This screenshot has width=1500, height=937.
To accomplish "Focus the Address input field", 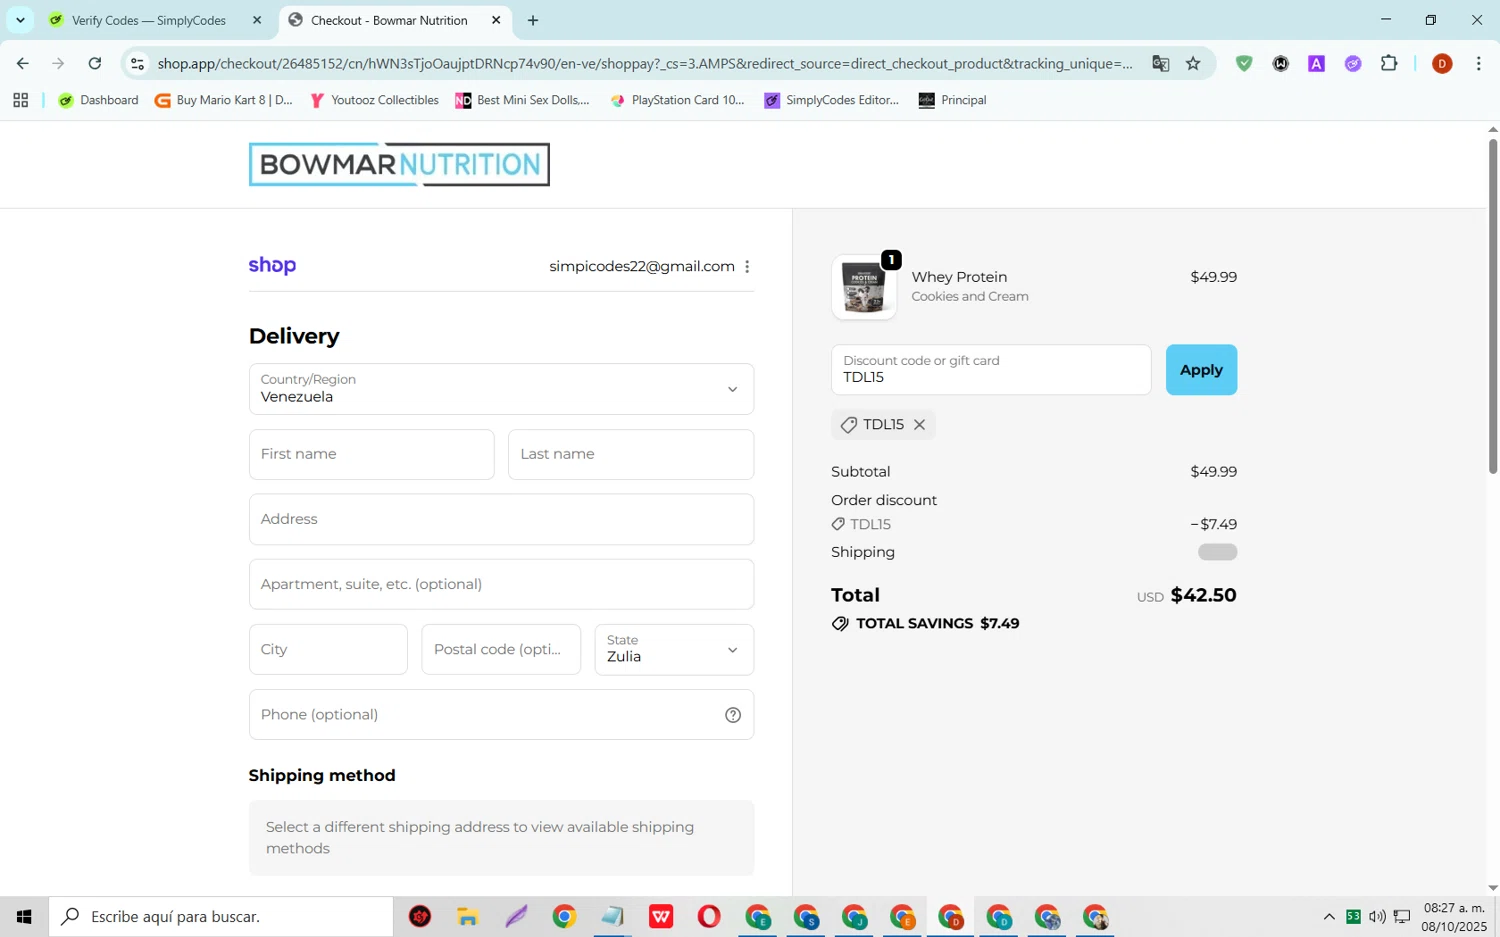I will pos(501,519).
